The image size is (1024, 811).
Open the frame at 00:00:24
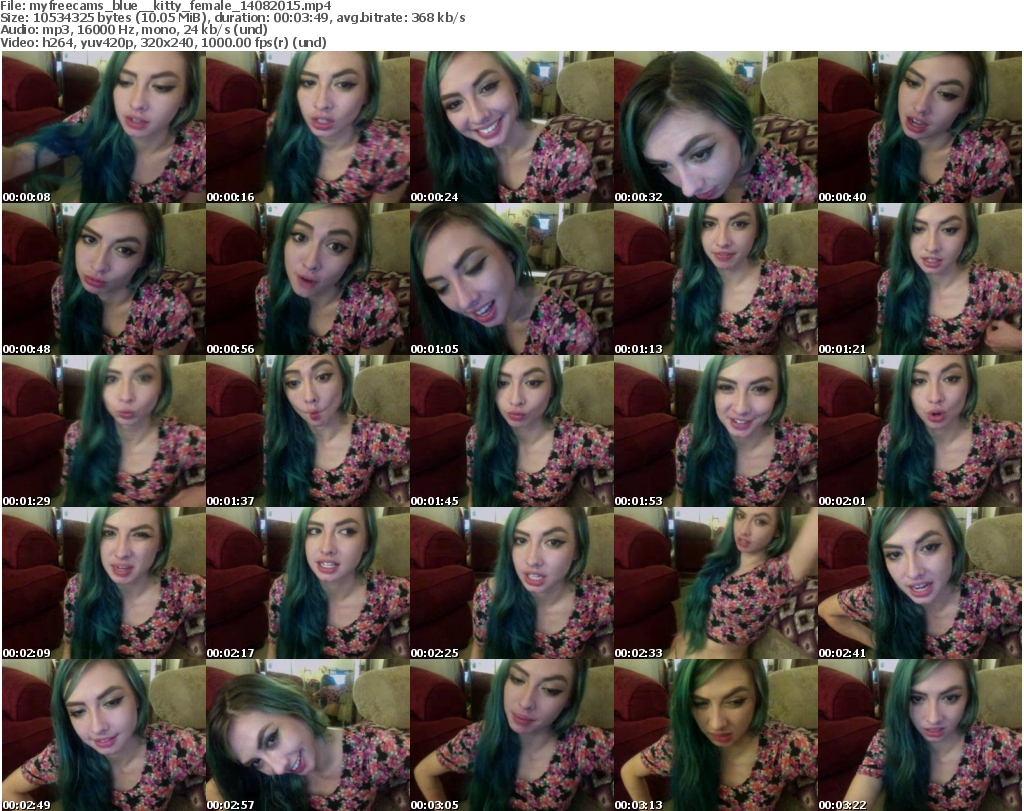(x=512, y=127)
